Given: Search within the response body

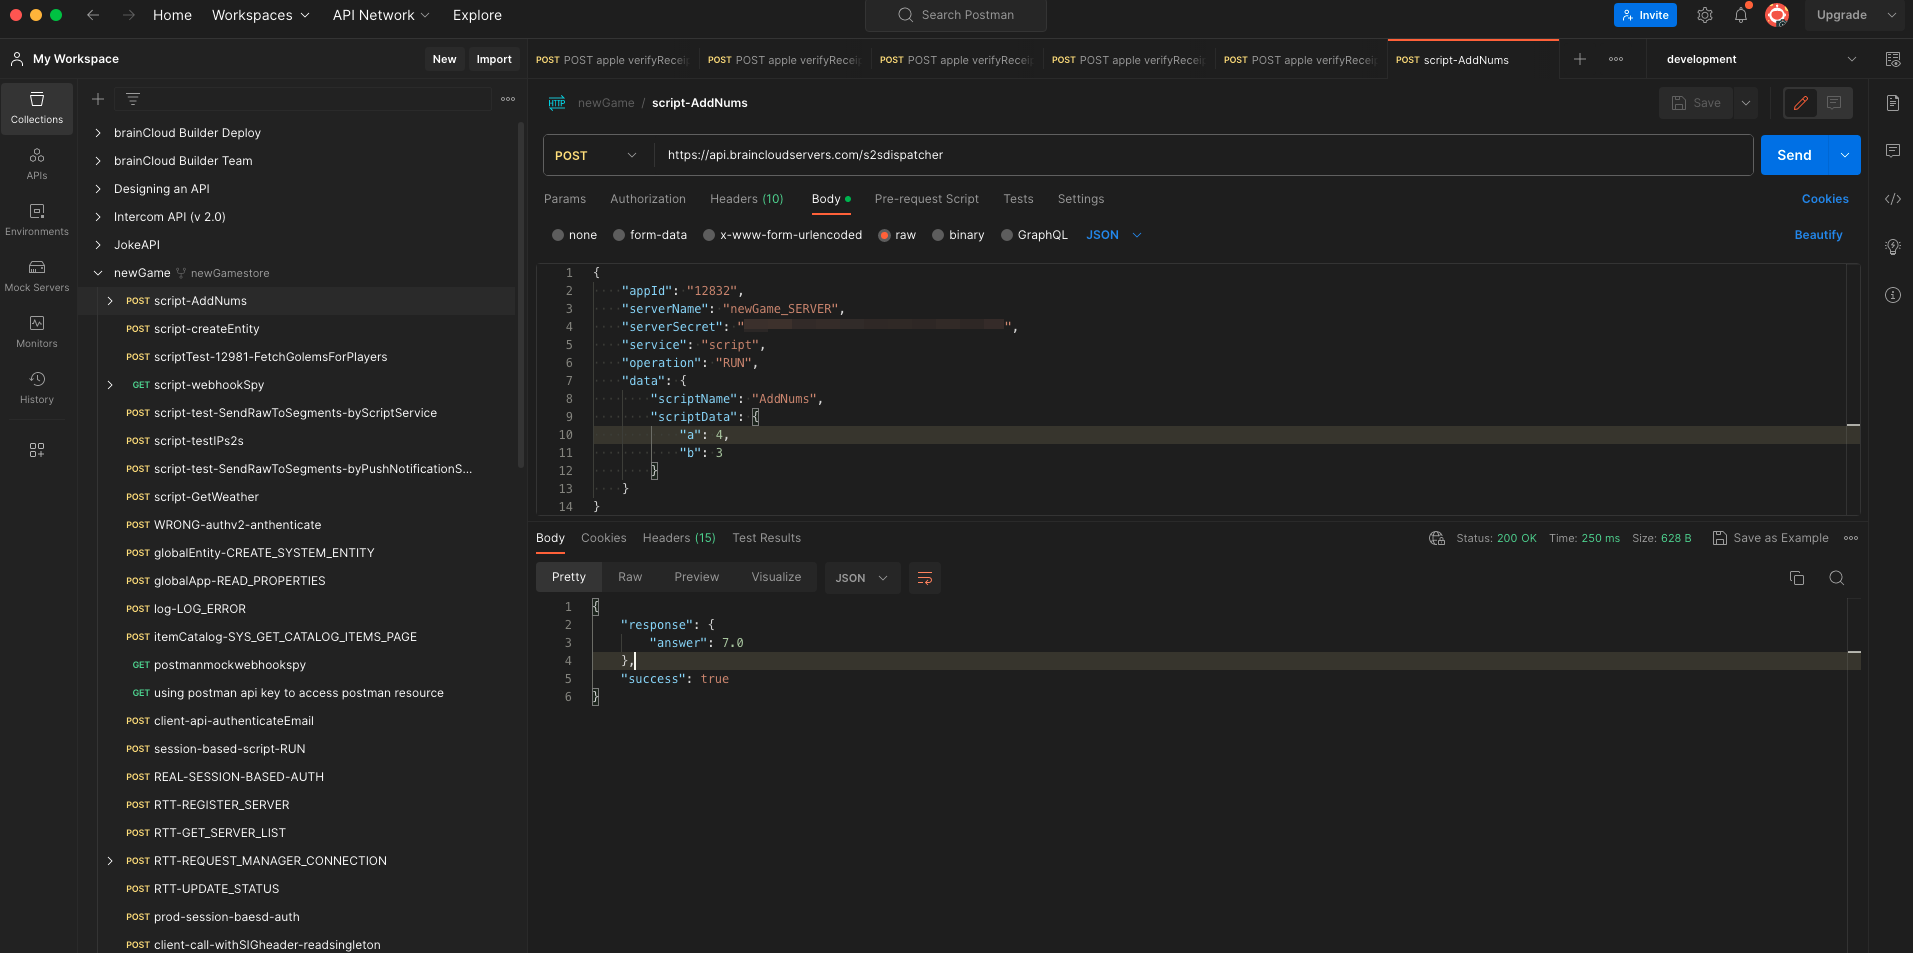Looking at the screenshot, I should (1837, 578).
